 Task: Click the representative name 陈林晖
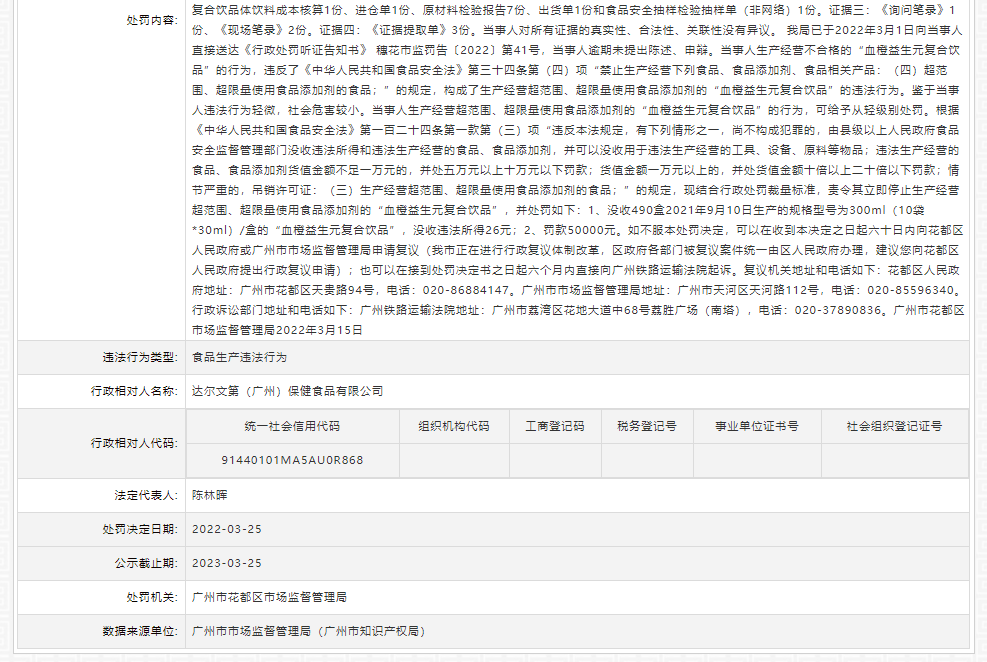coord(210,495)
